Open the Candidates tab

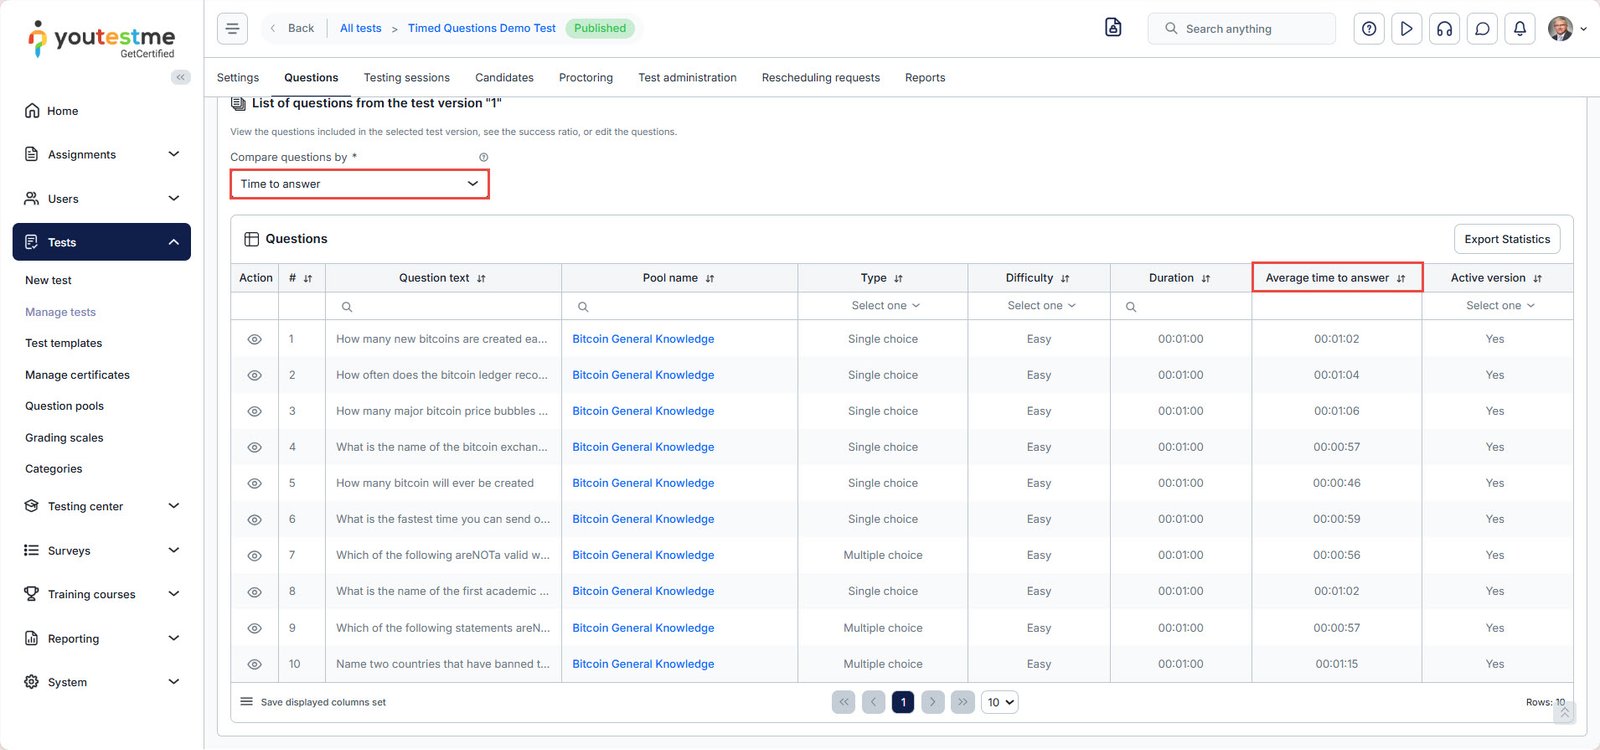point(504,78)
